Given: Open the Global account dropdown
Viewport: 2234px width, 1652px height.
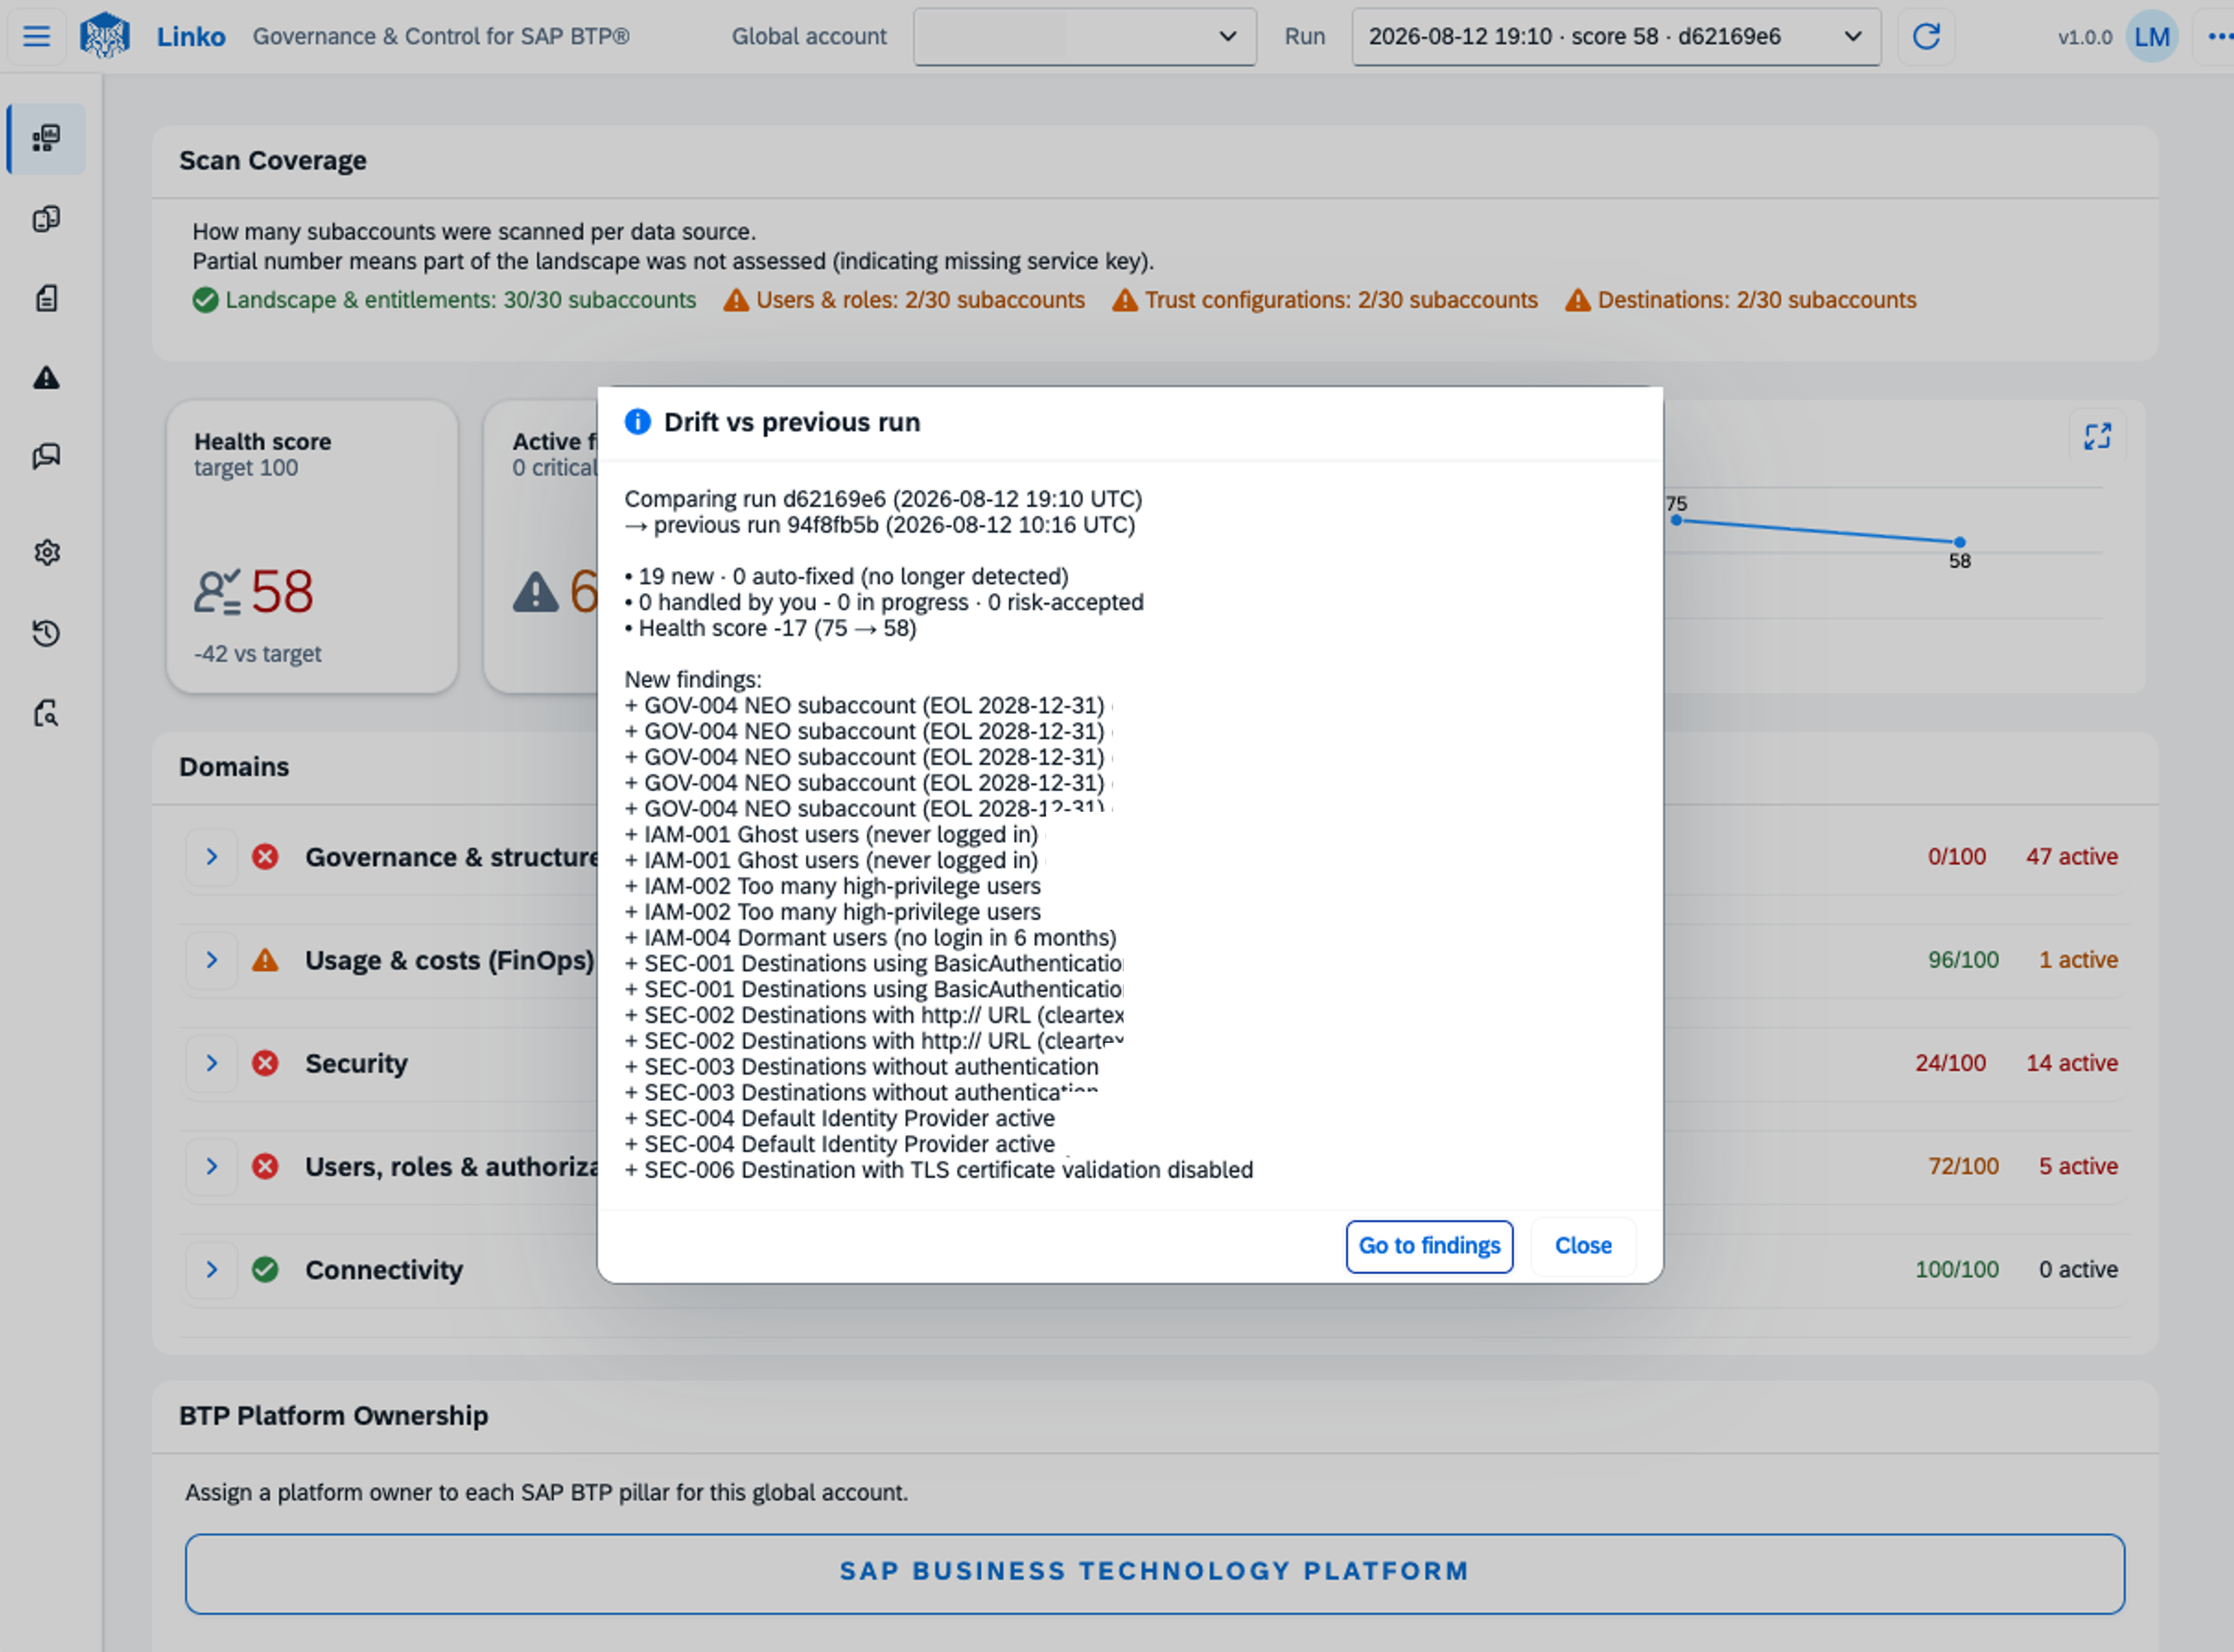Looking at the screenshot, I should 1084,37.
